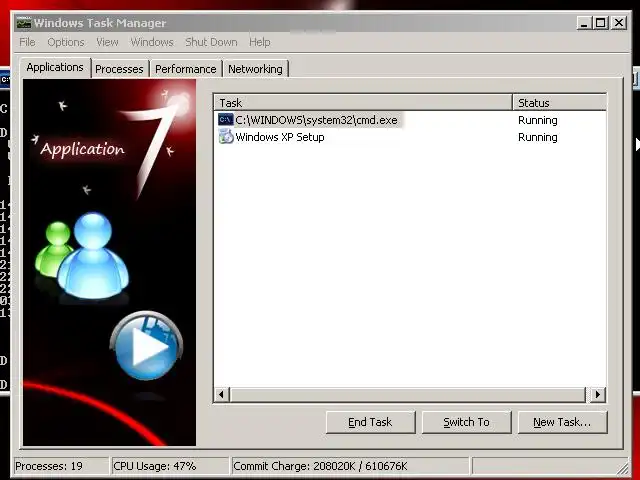
Task: Select the C:\WINDOWS\system32\cmd.exe task
Action: 316,120
